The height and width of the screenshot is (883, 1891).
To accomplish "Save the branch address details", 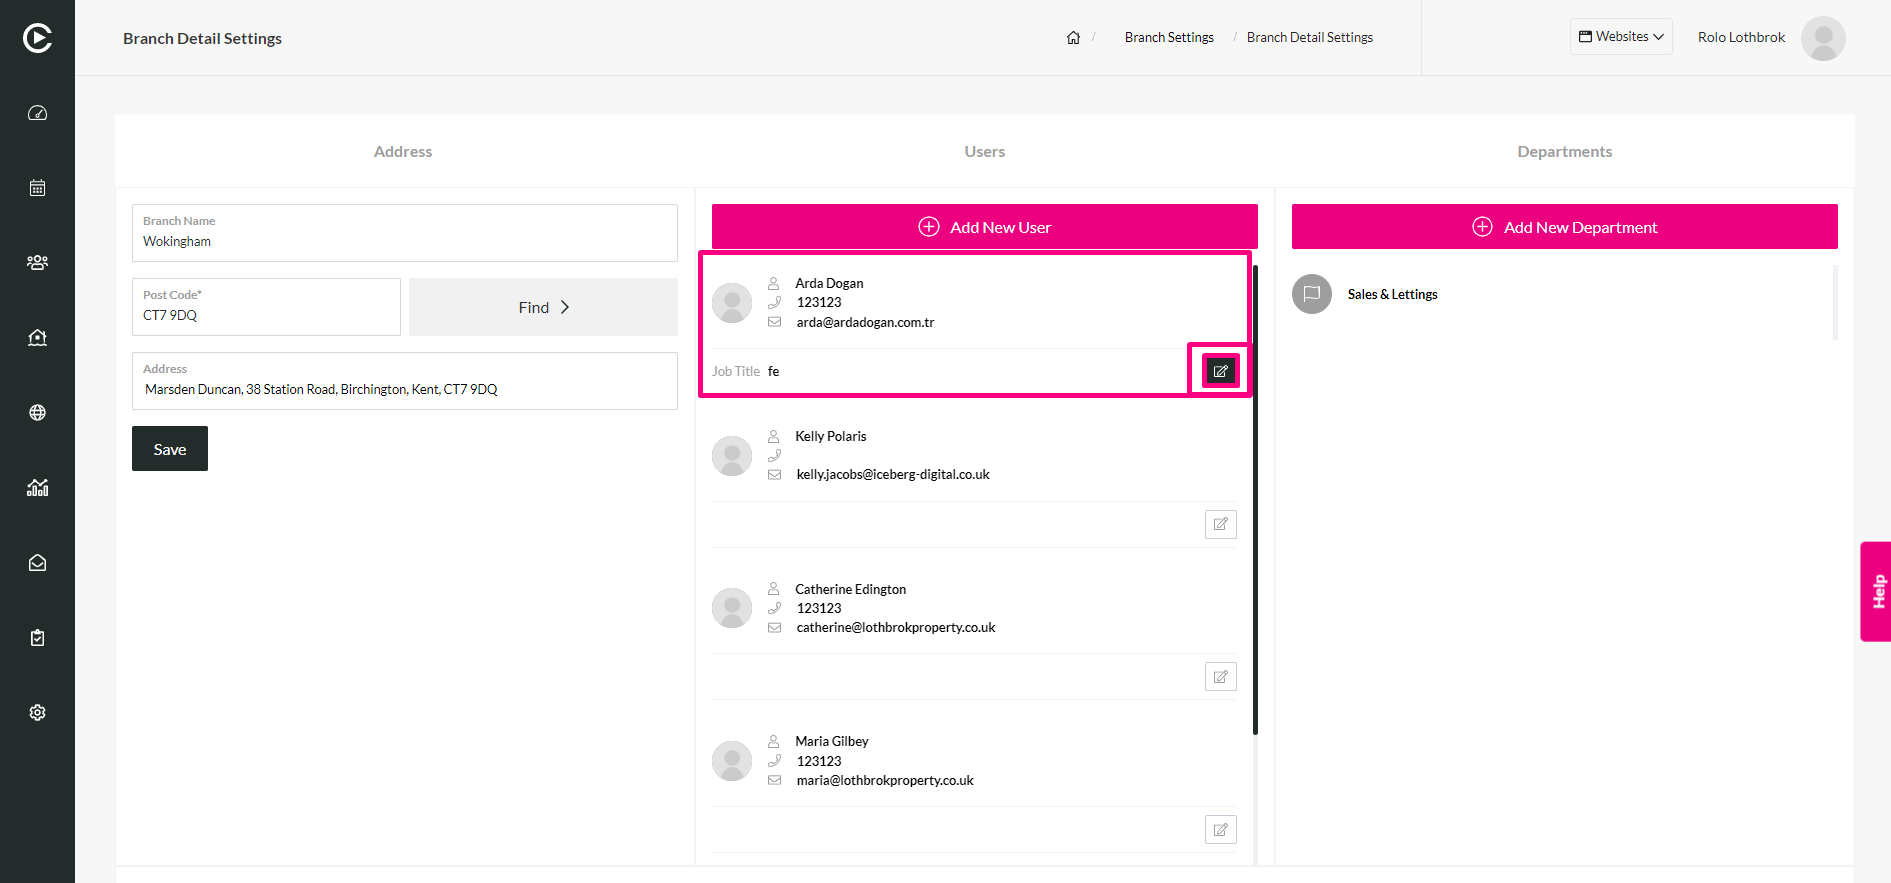I will tap(170, 449).
